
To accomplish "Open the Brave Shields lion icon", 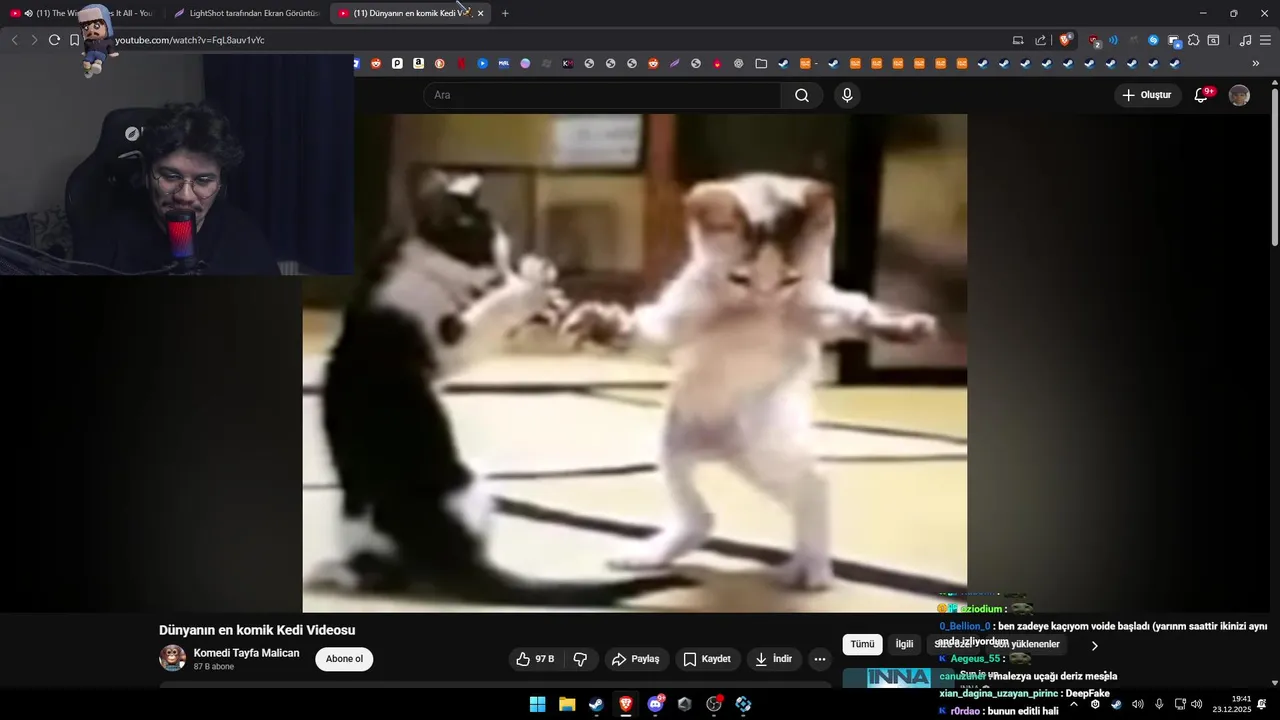I will (x=1066, y=40).
